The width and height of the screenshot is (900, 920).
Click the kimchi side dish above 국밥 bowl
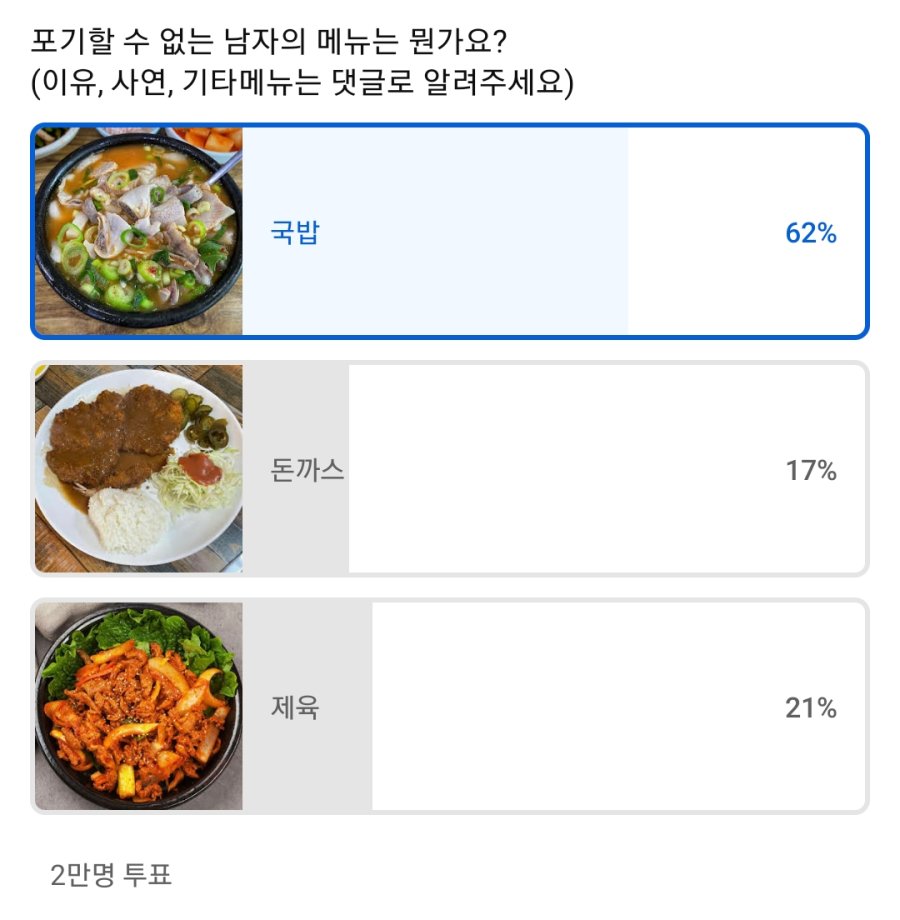tap(210, 138)
